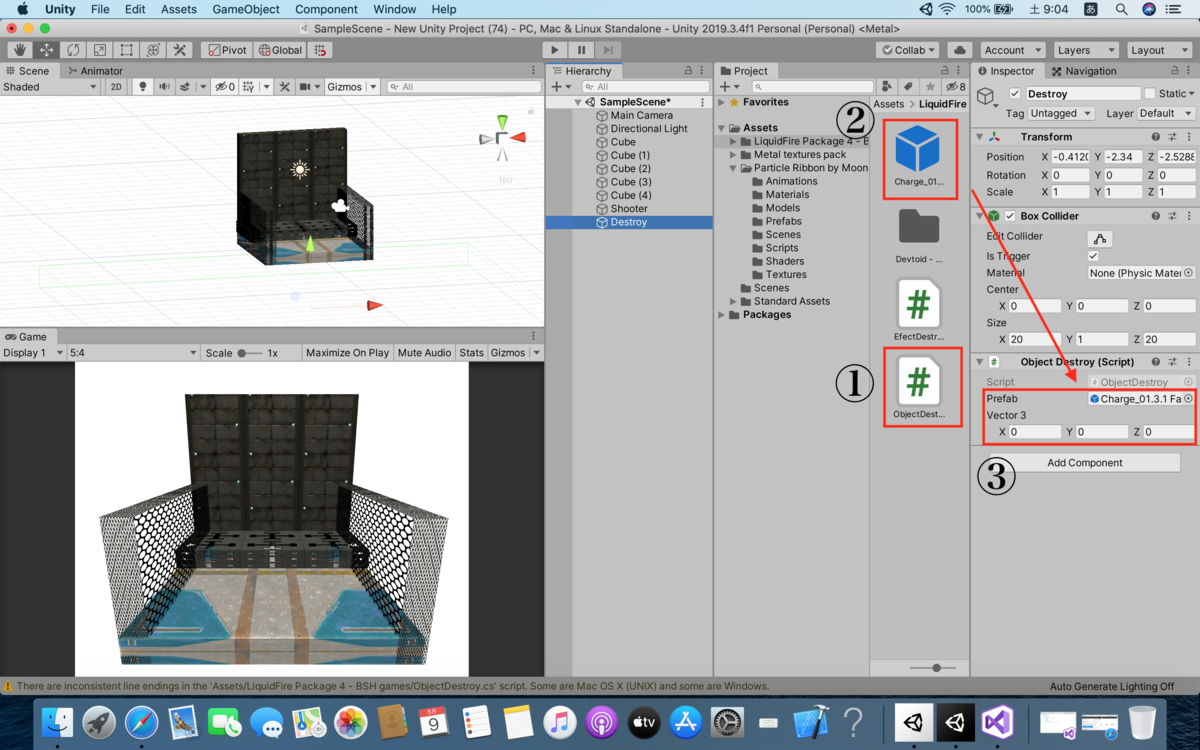Select the EfectDestroy script asset

(x=919, y=310)
